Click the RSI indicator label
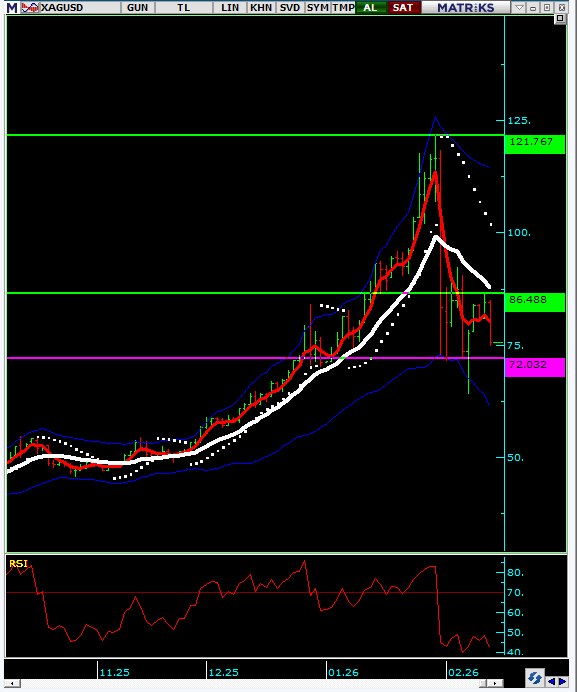 click(x=19, y=564)
